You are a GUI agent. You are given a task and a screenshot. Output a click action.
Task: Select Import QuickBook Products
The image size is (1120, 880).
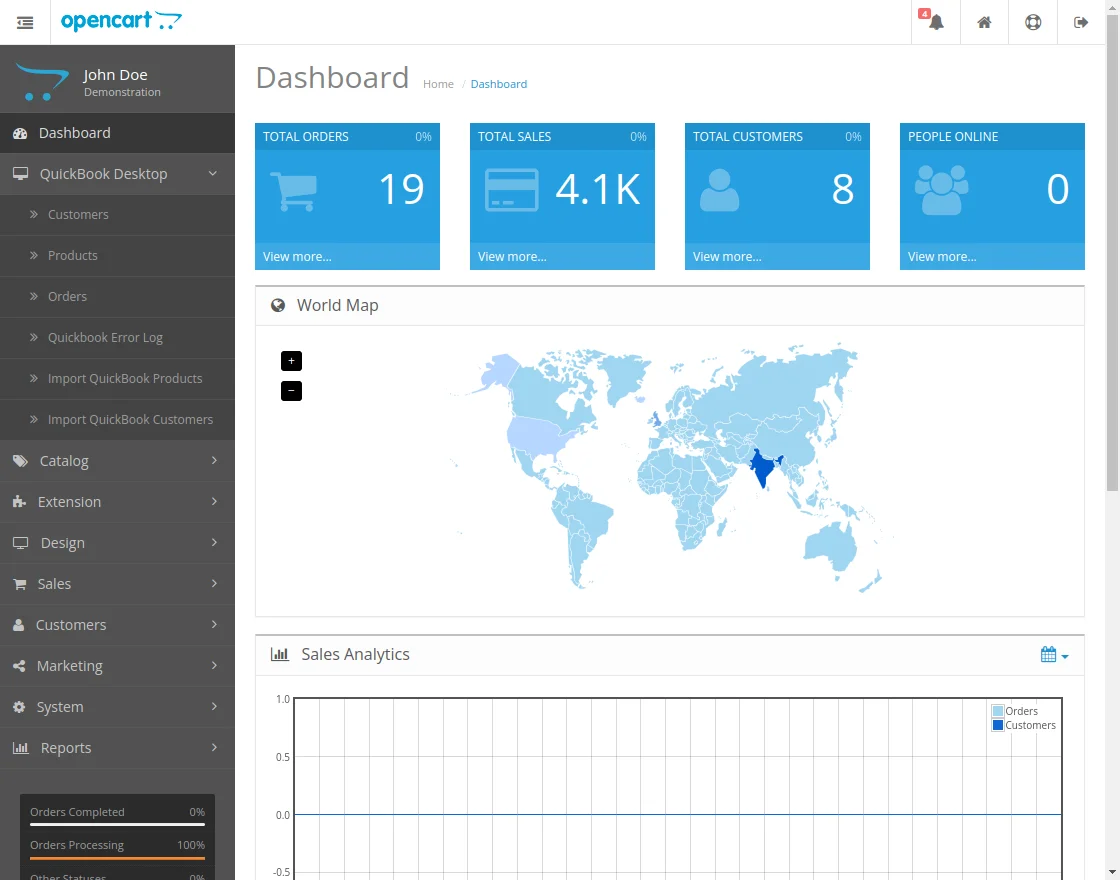(125, 379)
